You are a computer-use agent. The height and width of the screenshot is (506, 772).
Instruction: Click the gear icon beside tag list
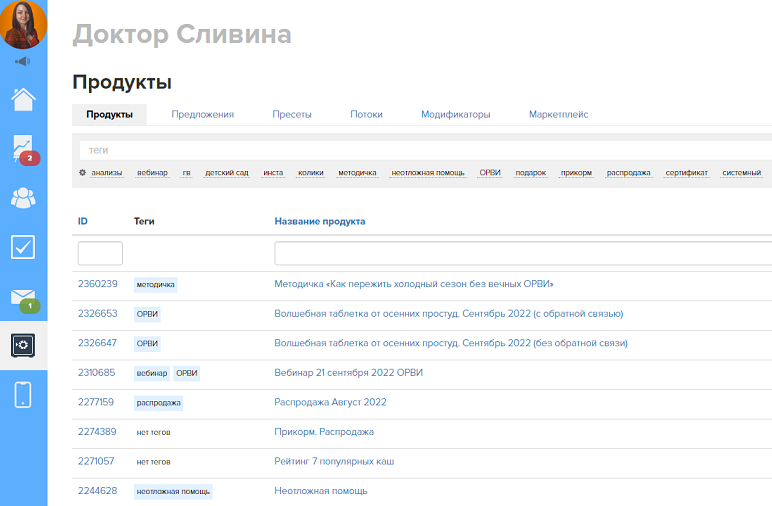pyautogui.click(x=82, y=173)
